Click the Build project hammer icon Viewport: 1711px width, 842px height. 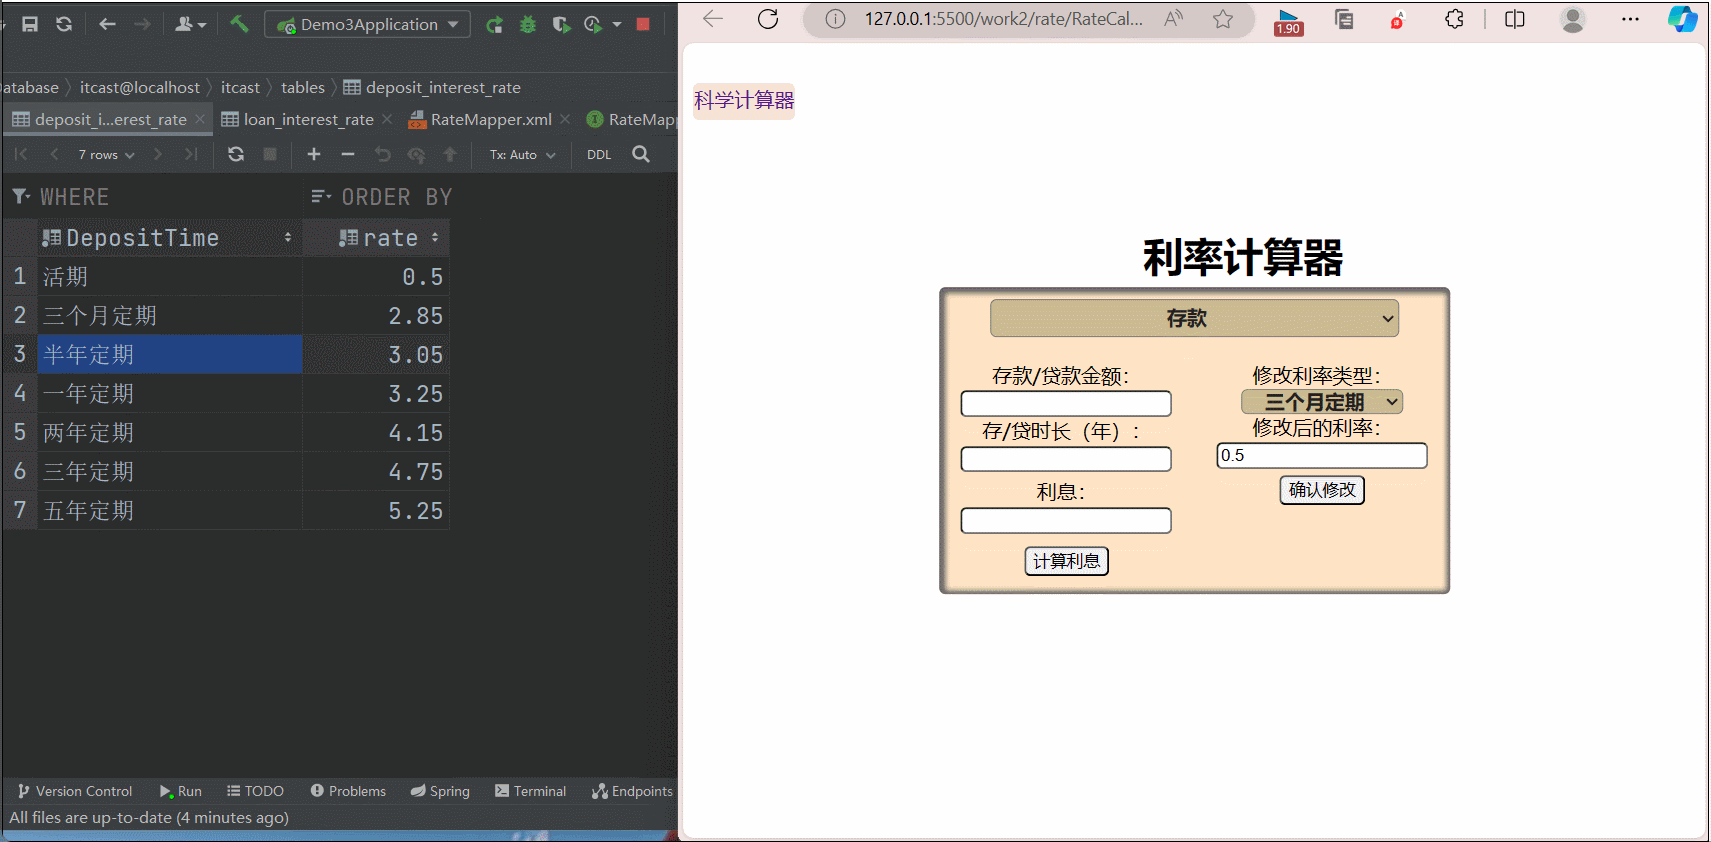tap(239, 24)
